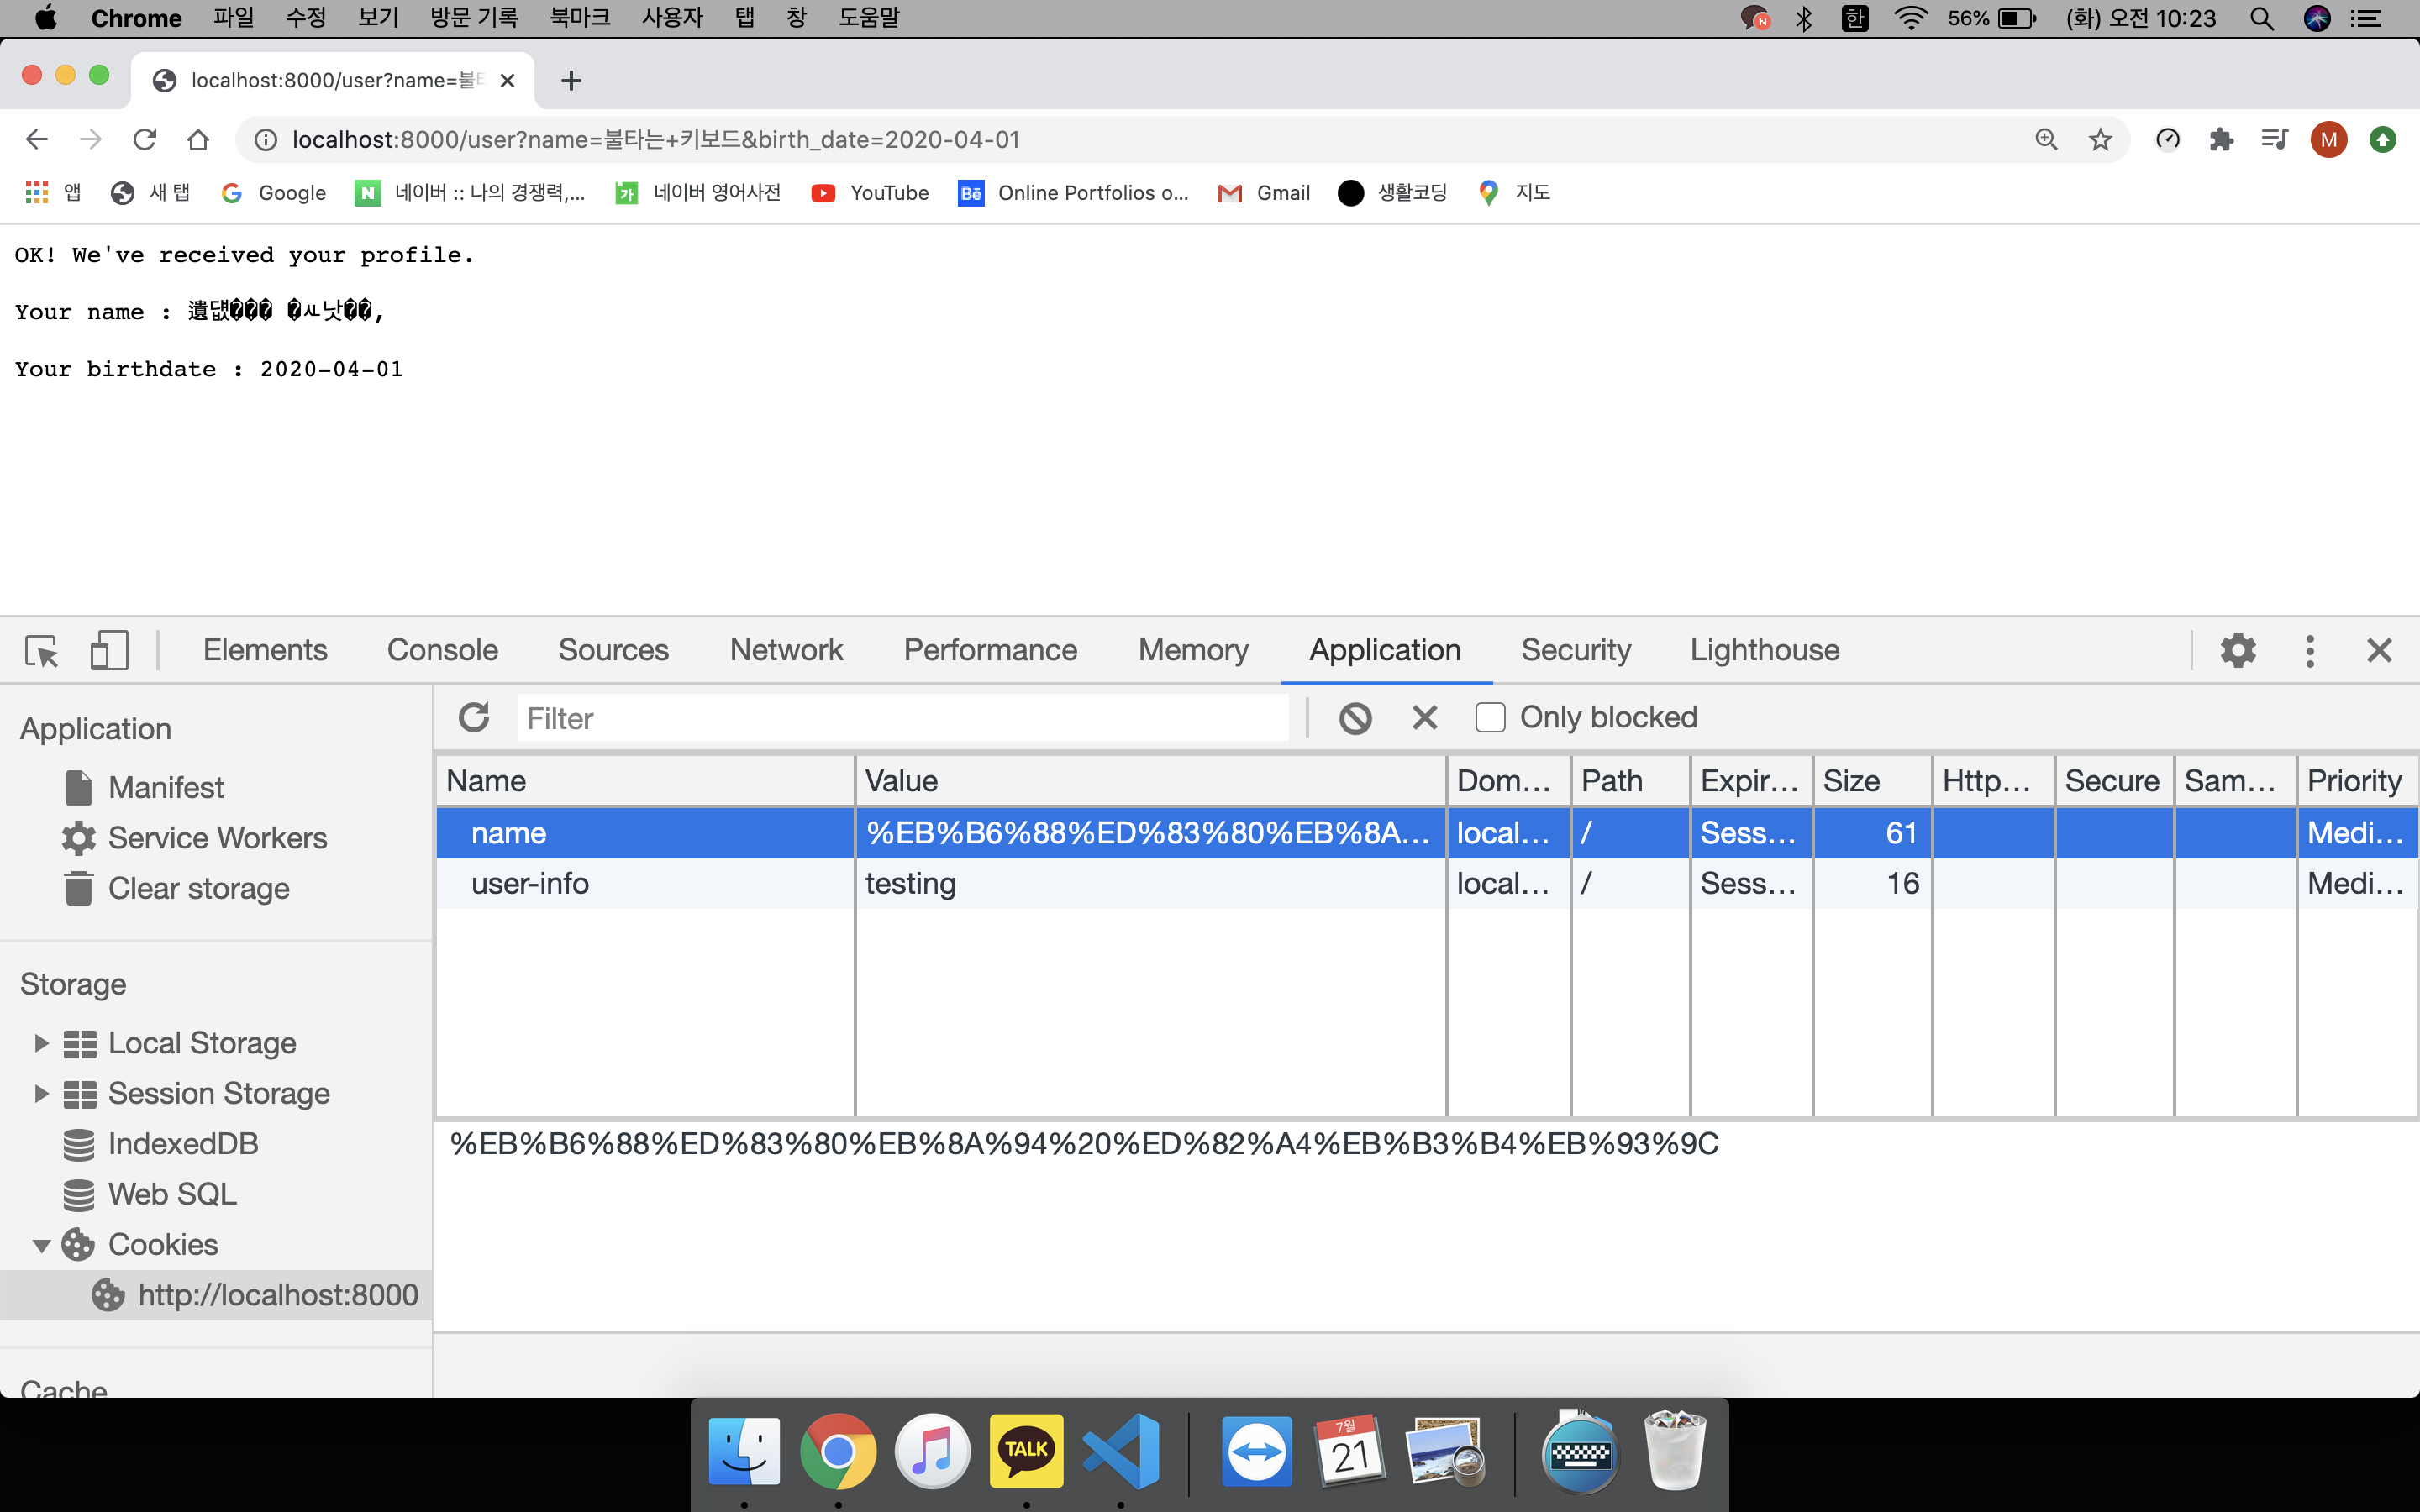
Task: Expand the Local Storage tree
Action: [x=41, y=1043]
